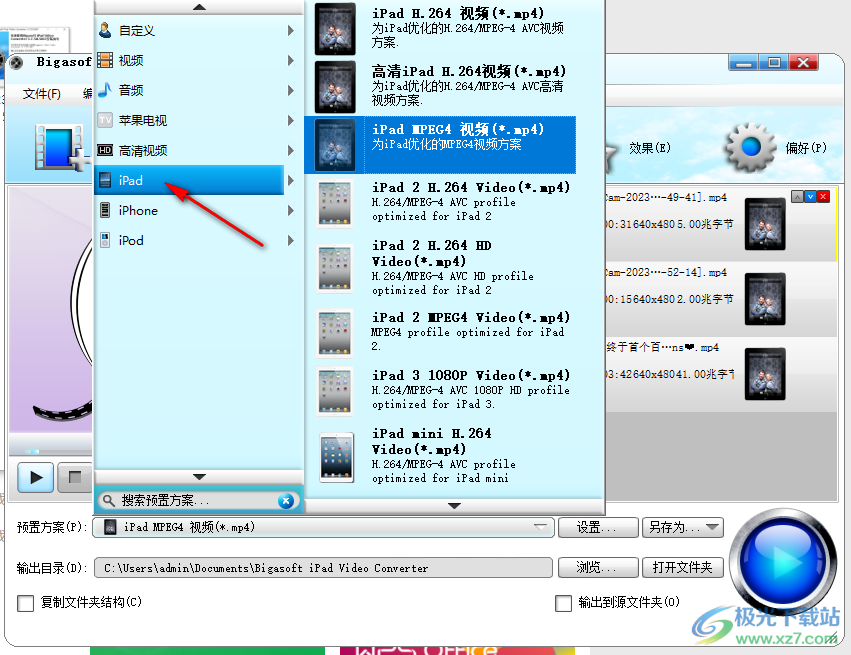Click thumbnail of the 终于首个百 mp4 file
The image size is (851, 655).
tap(765, 374)
